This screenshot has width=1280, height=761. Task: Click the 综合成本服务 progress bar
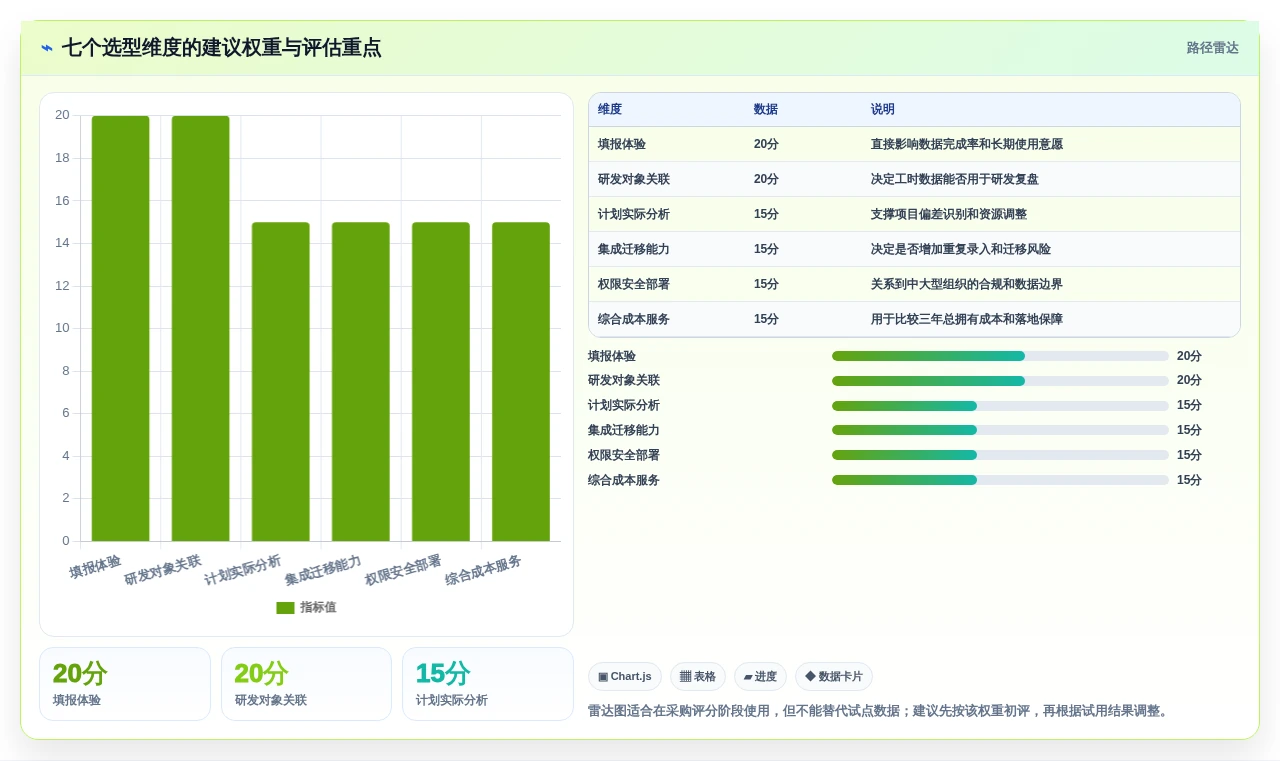click(x=1000, y=480)
